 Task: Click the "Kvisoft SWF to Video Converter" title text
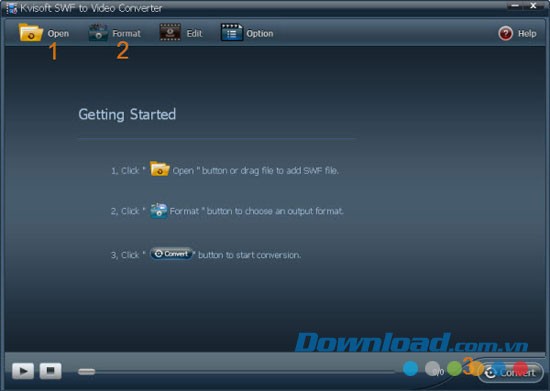coord(91,8)
